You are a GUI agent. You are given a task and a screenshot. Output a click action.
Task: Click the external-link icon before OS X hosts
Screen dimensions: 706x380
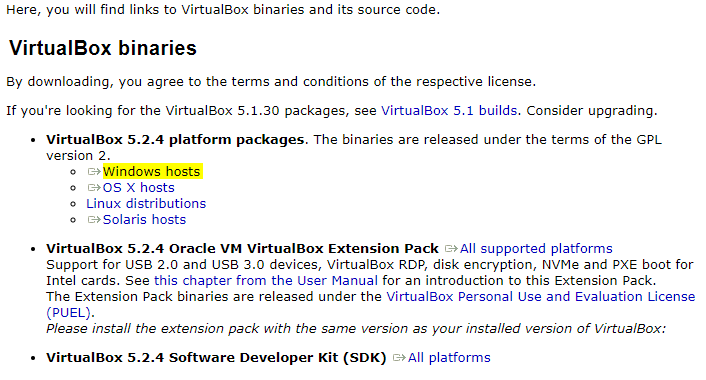94,188
